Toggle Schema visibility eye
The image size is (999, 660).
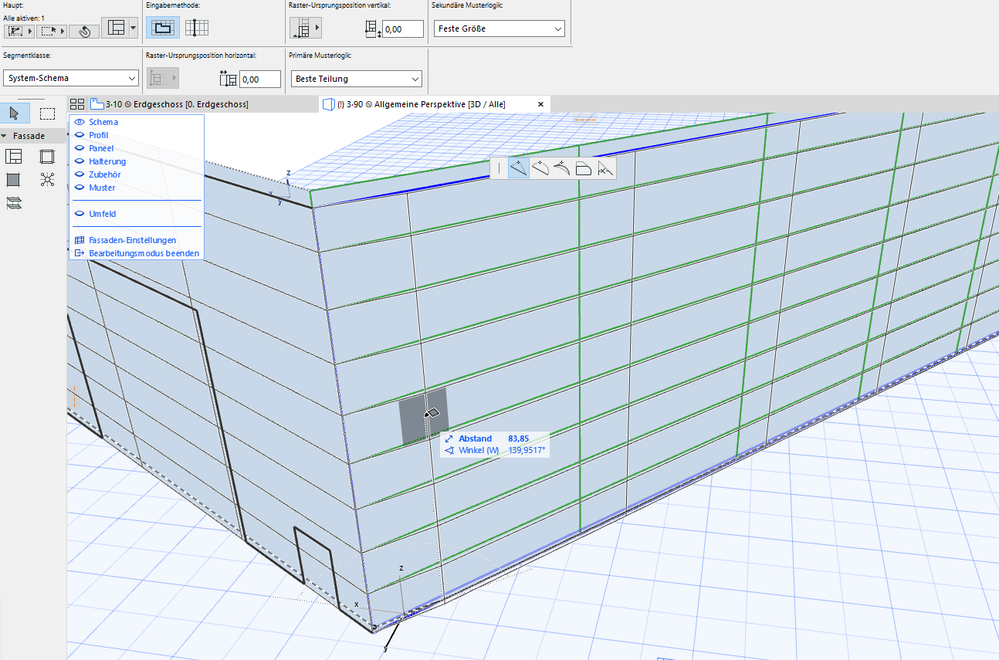coord(79,122)
